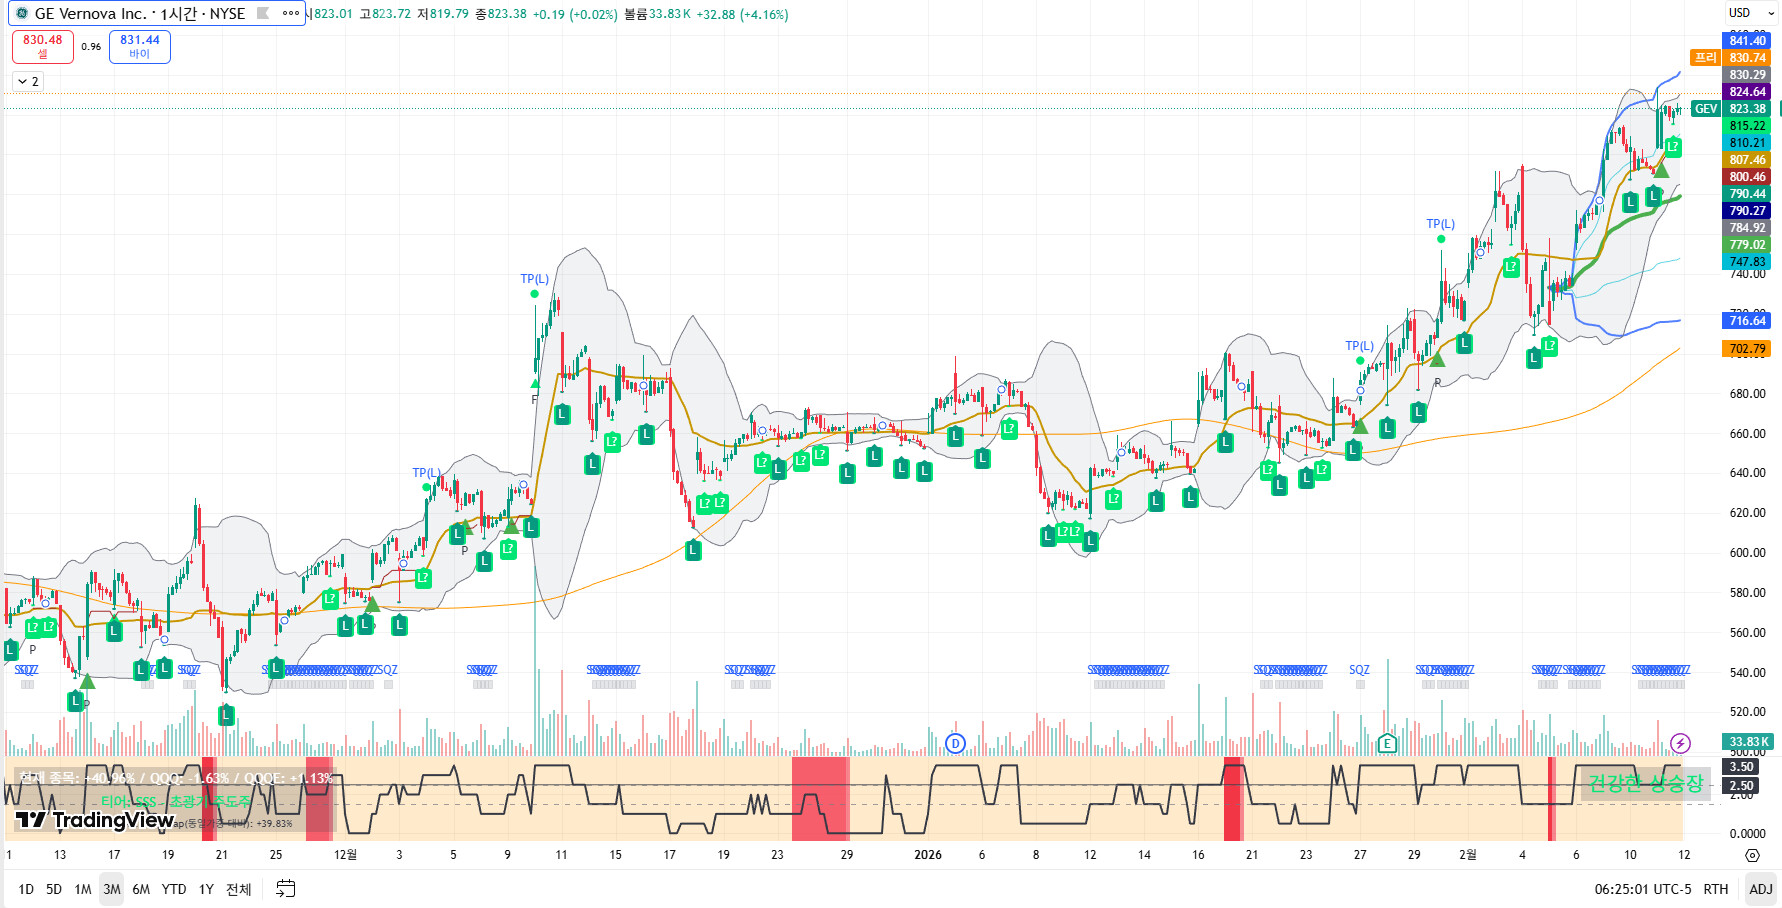Select the 5D range tab
The width and height of the screenshot is (1782, 908).
coord(54,889)
